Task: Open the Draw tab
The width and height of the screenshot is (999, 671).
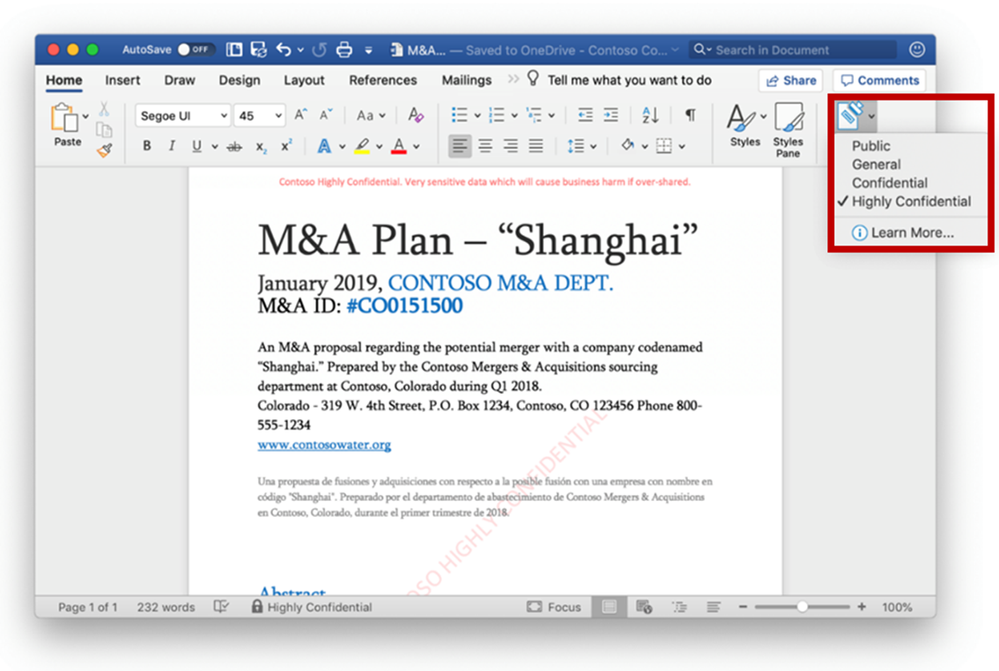Action: coord(180,80)
